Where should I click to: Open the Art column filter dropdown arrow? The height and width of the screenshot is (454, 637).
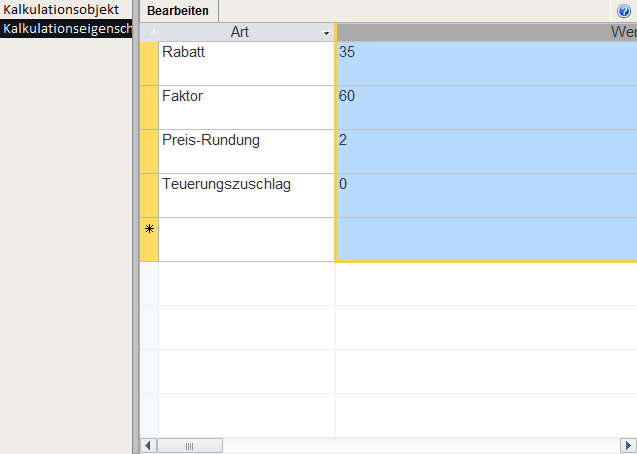pos(326,33)
